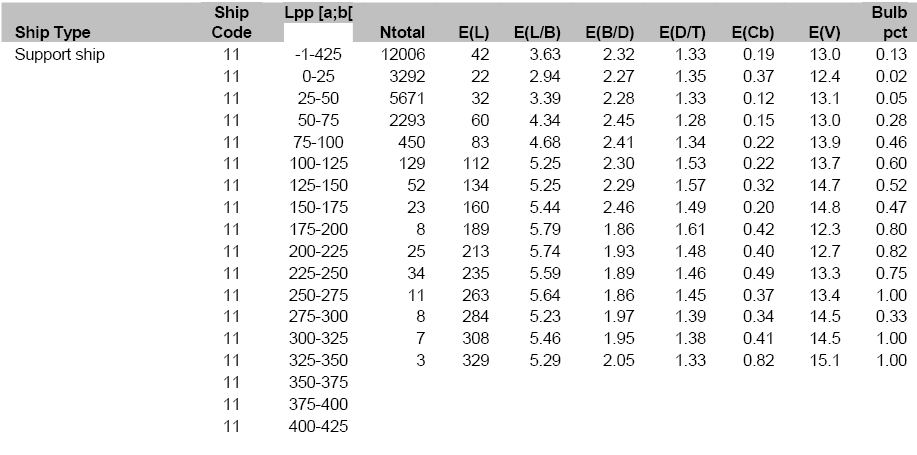Click the Ship Code column header
This screenshot has height=455, width=917.
coord(232,23)
